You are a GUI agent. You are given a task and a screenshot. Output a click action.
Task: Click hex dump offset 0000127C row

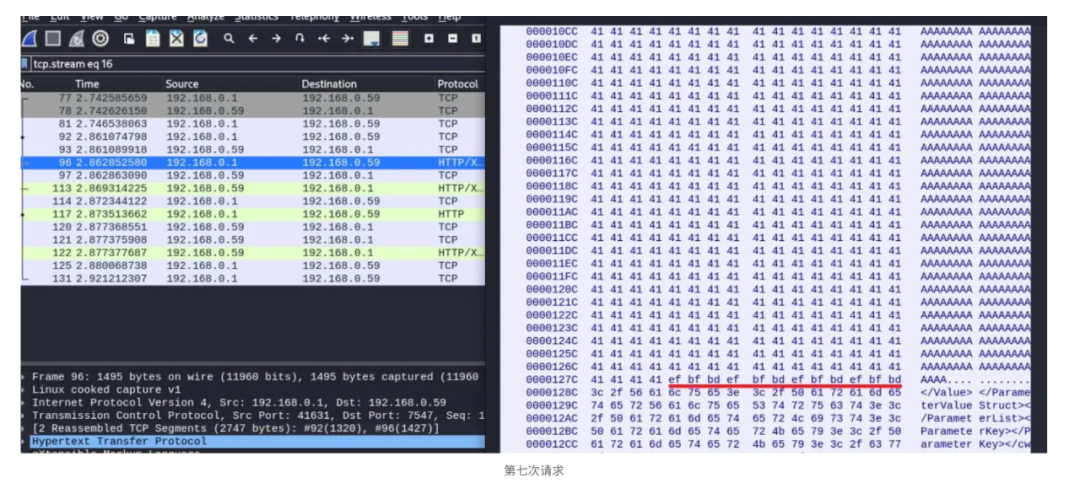(778, 380)
